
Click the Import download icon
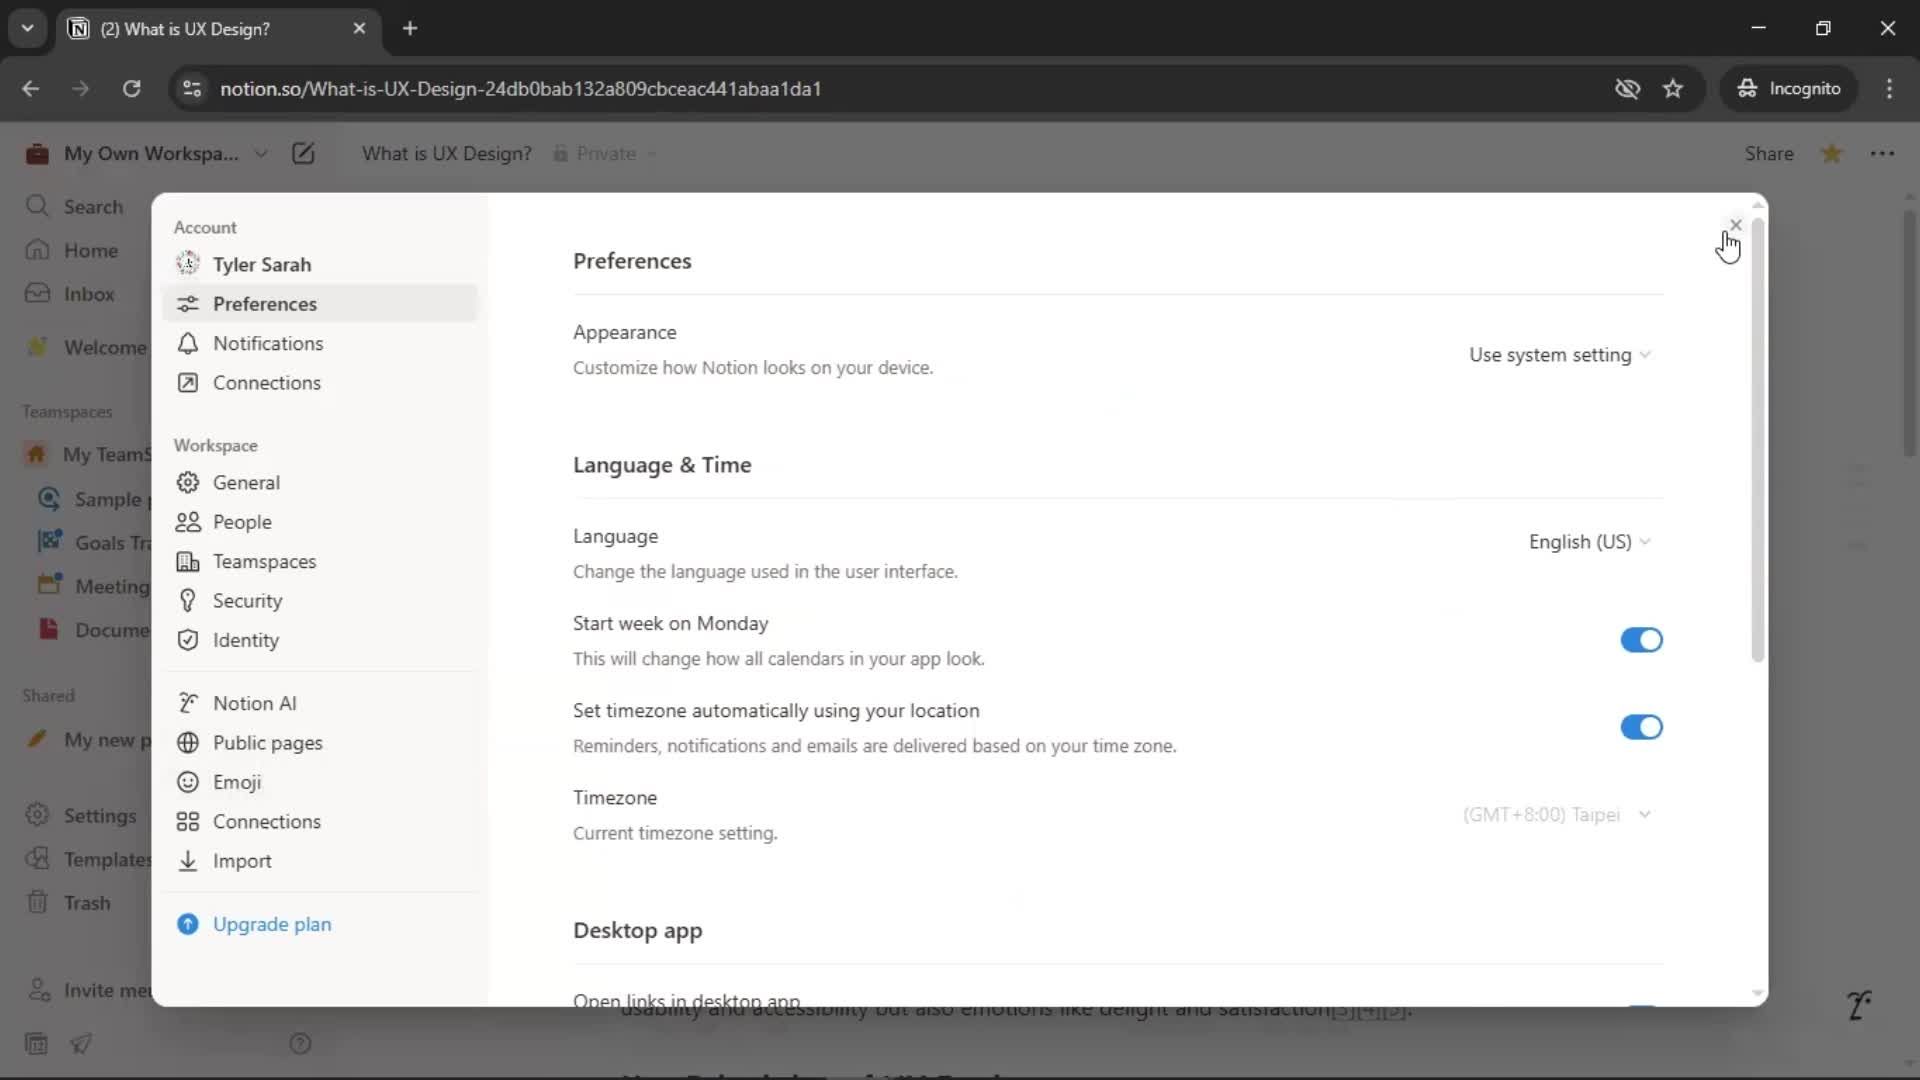tap(187, 860)
